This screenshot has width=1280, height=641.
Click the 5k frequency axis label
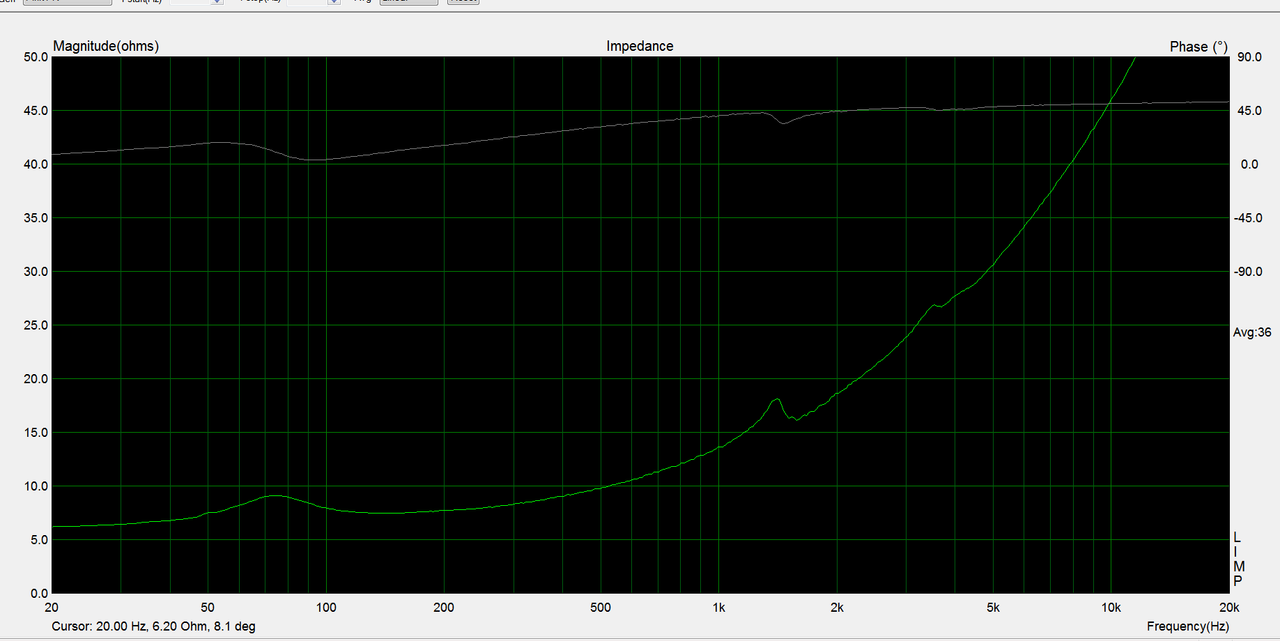[993, 607]
